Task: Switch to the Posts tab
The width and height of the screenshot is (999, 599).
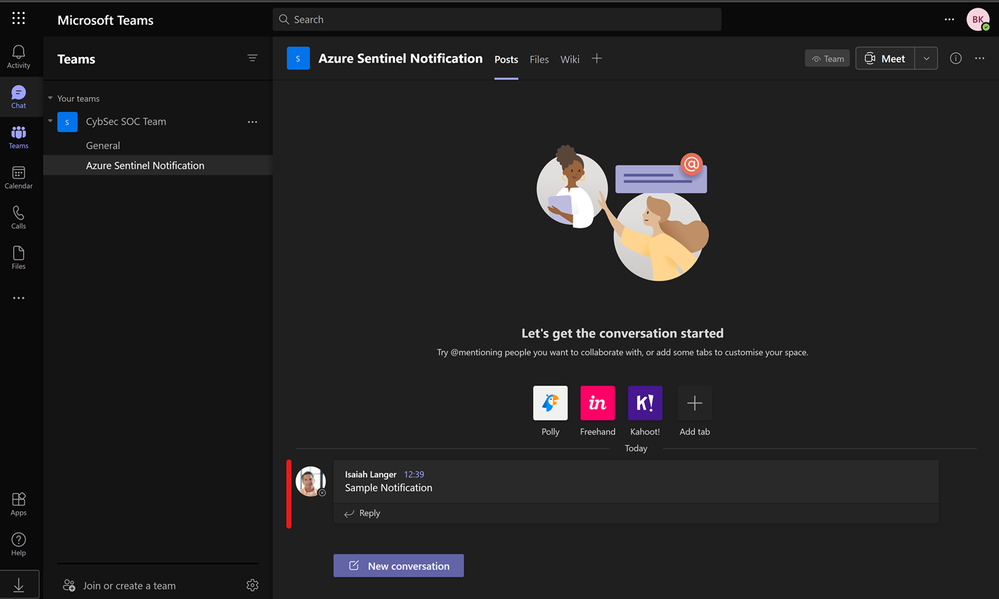Action: pos(507,59)
